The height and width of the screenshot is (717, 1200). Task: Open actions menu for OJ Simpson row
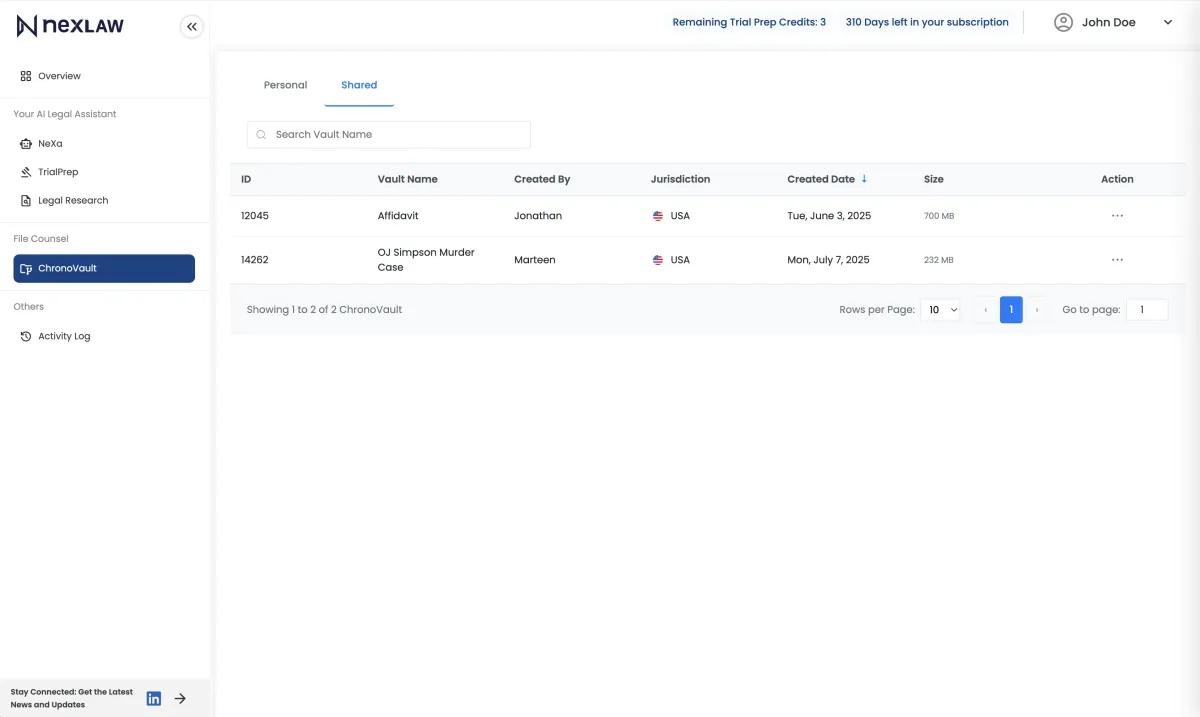(1117, 260)
